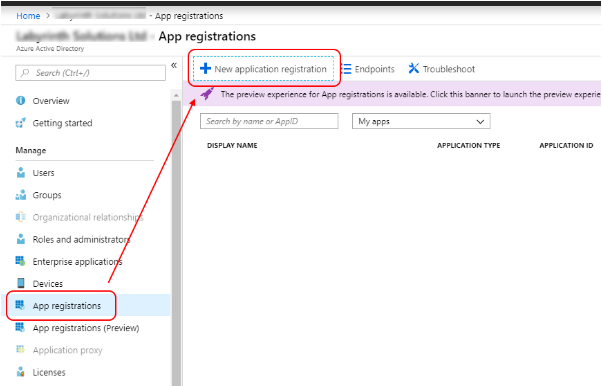Screen dimensions: 602x386
Task: Click the App registrations icon
Action: 20,305
